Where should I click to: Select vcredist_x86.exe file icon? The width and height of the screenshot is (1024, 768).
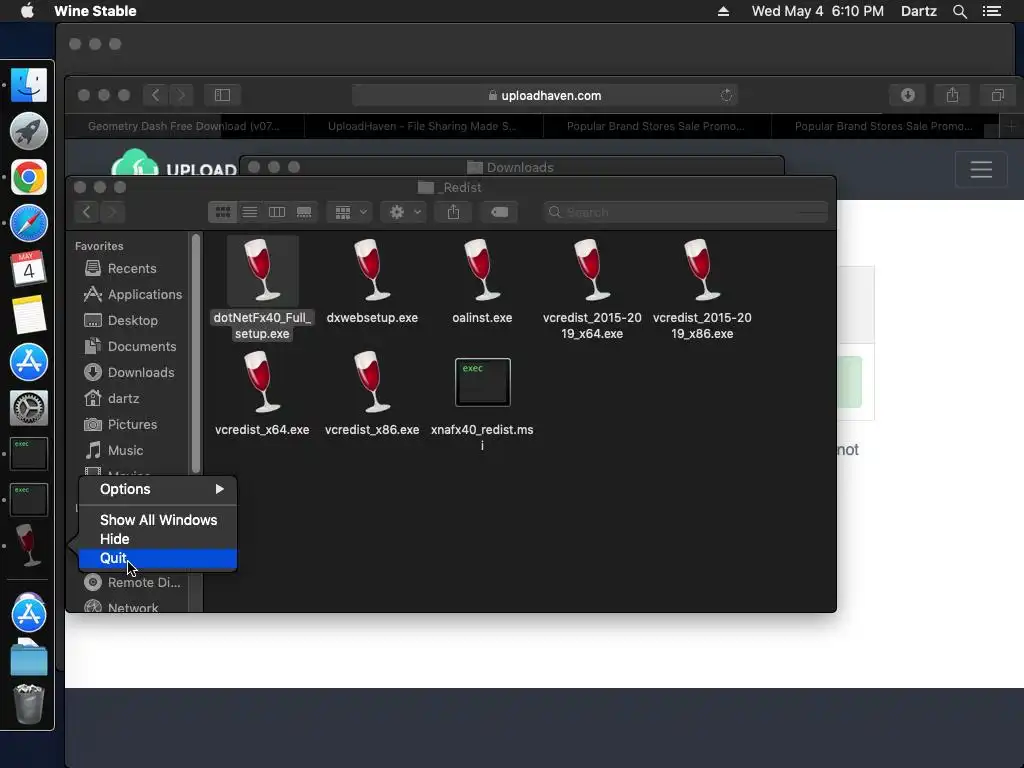point(372,382)
